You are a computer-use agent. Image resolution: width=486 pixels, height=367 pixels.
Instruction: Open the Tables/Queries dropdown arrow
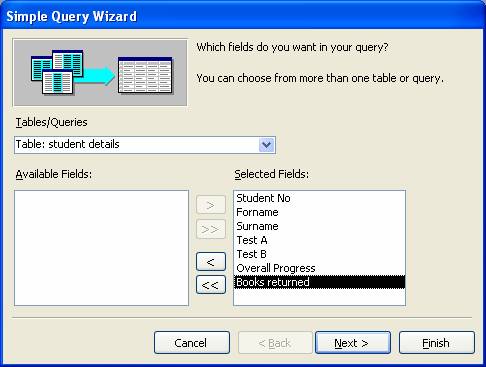pos(266,145)
